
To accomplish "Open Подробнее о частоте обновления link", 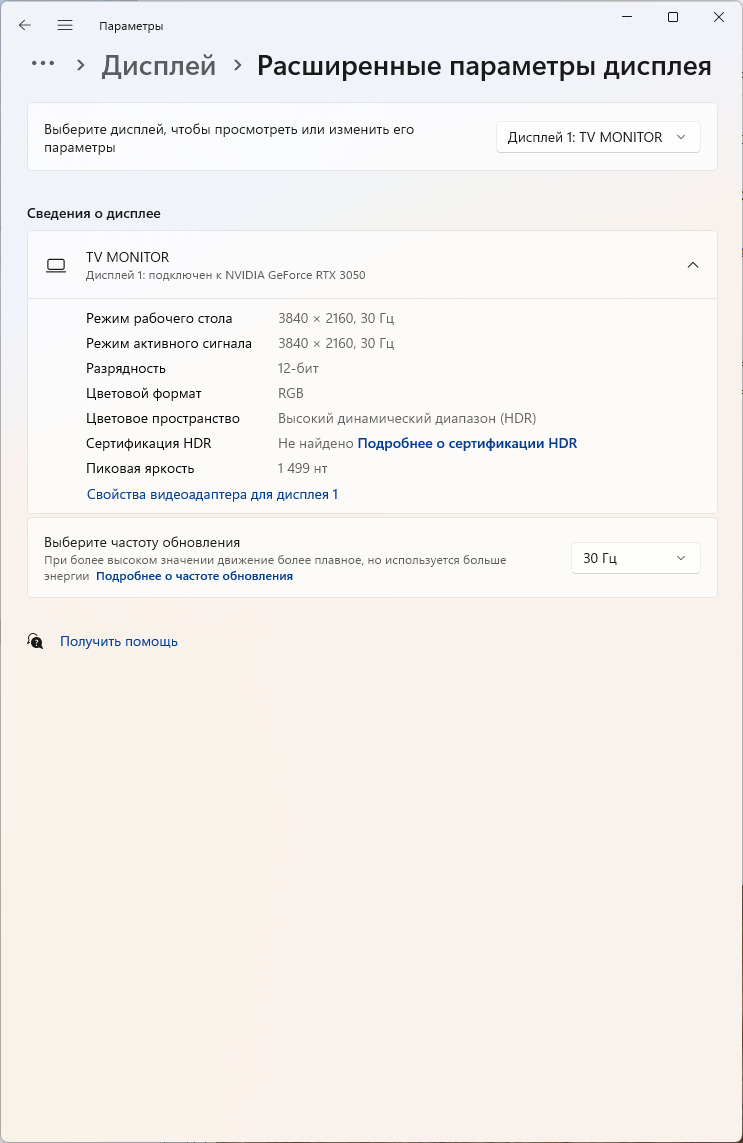I will tap(194, 576).
